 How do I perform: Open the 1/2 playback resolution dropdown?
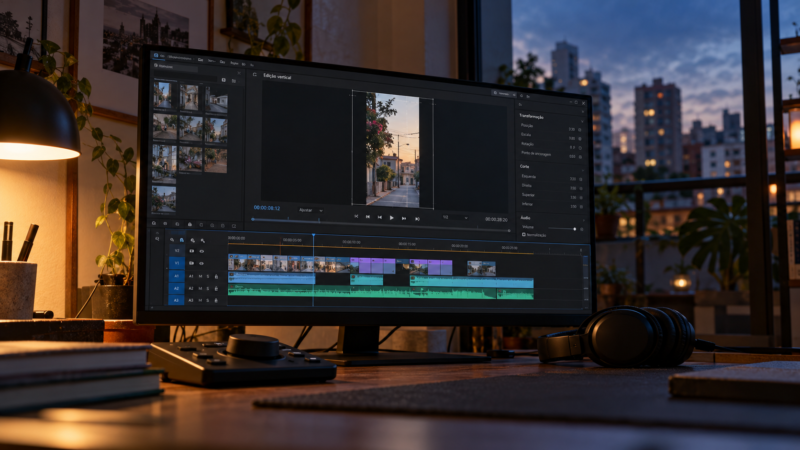[x=455, y=217]
